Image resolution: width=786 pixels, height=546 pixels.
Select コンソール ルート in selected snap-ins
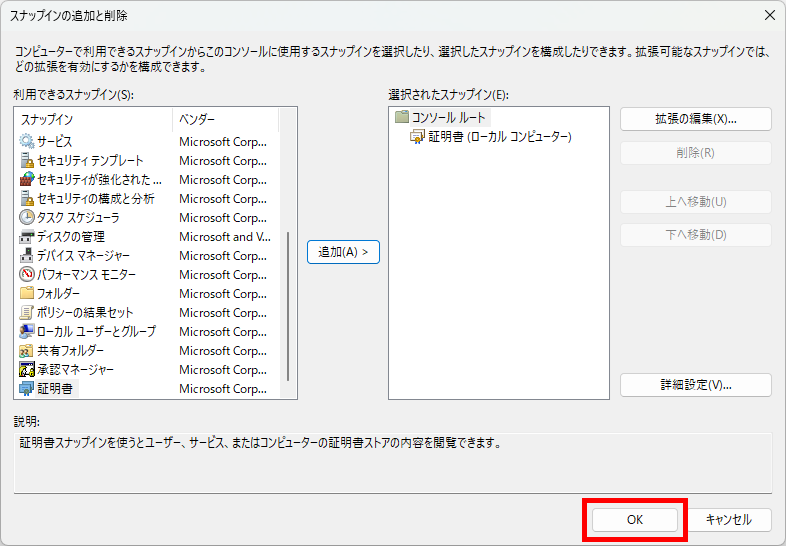pos(449,117)
